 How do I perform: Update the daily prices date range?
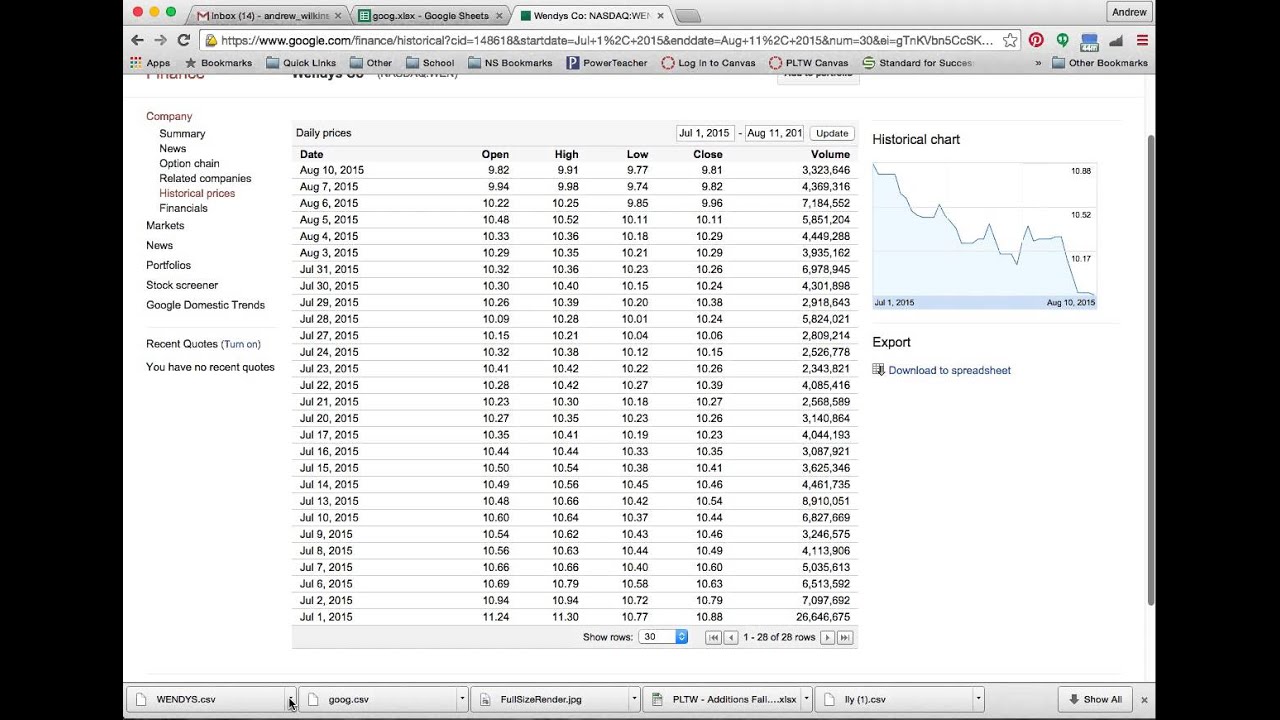[831, 133]
